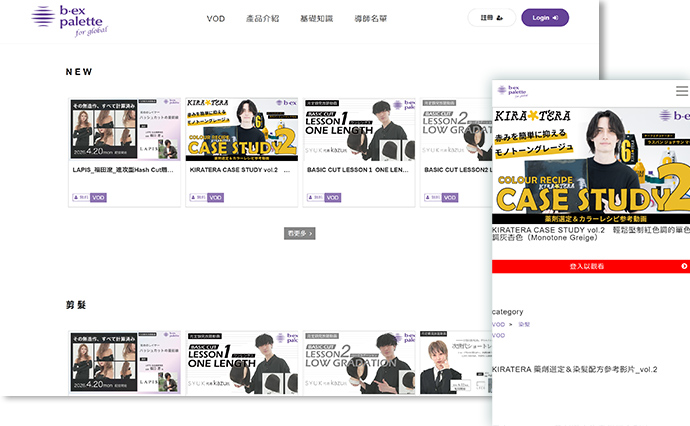Open hamburger menu in mobile preview
Screen dimensions: 690x426
coord(682,91)
